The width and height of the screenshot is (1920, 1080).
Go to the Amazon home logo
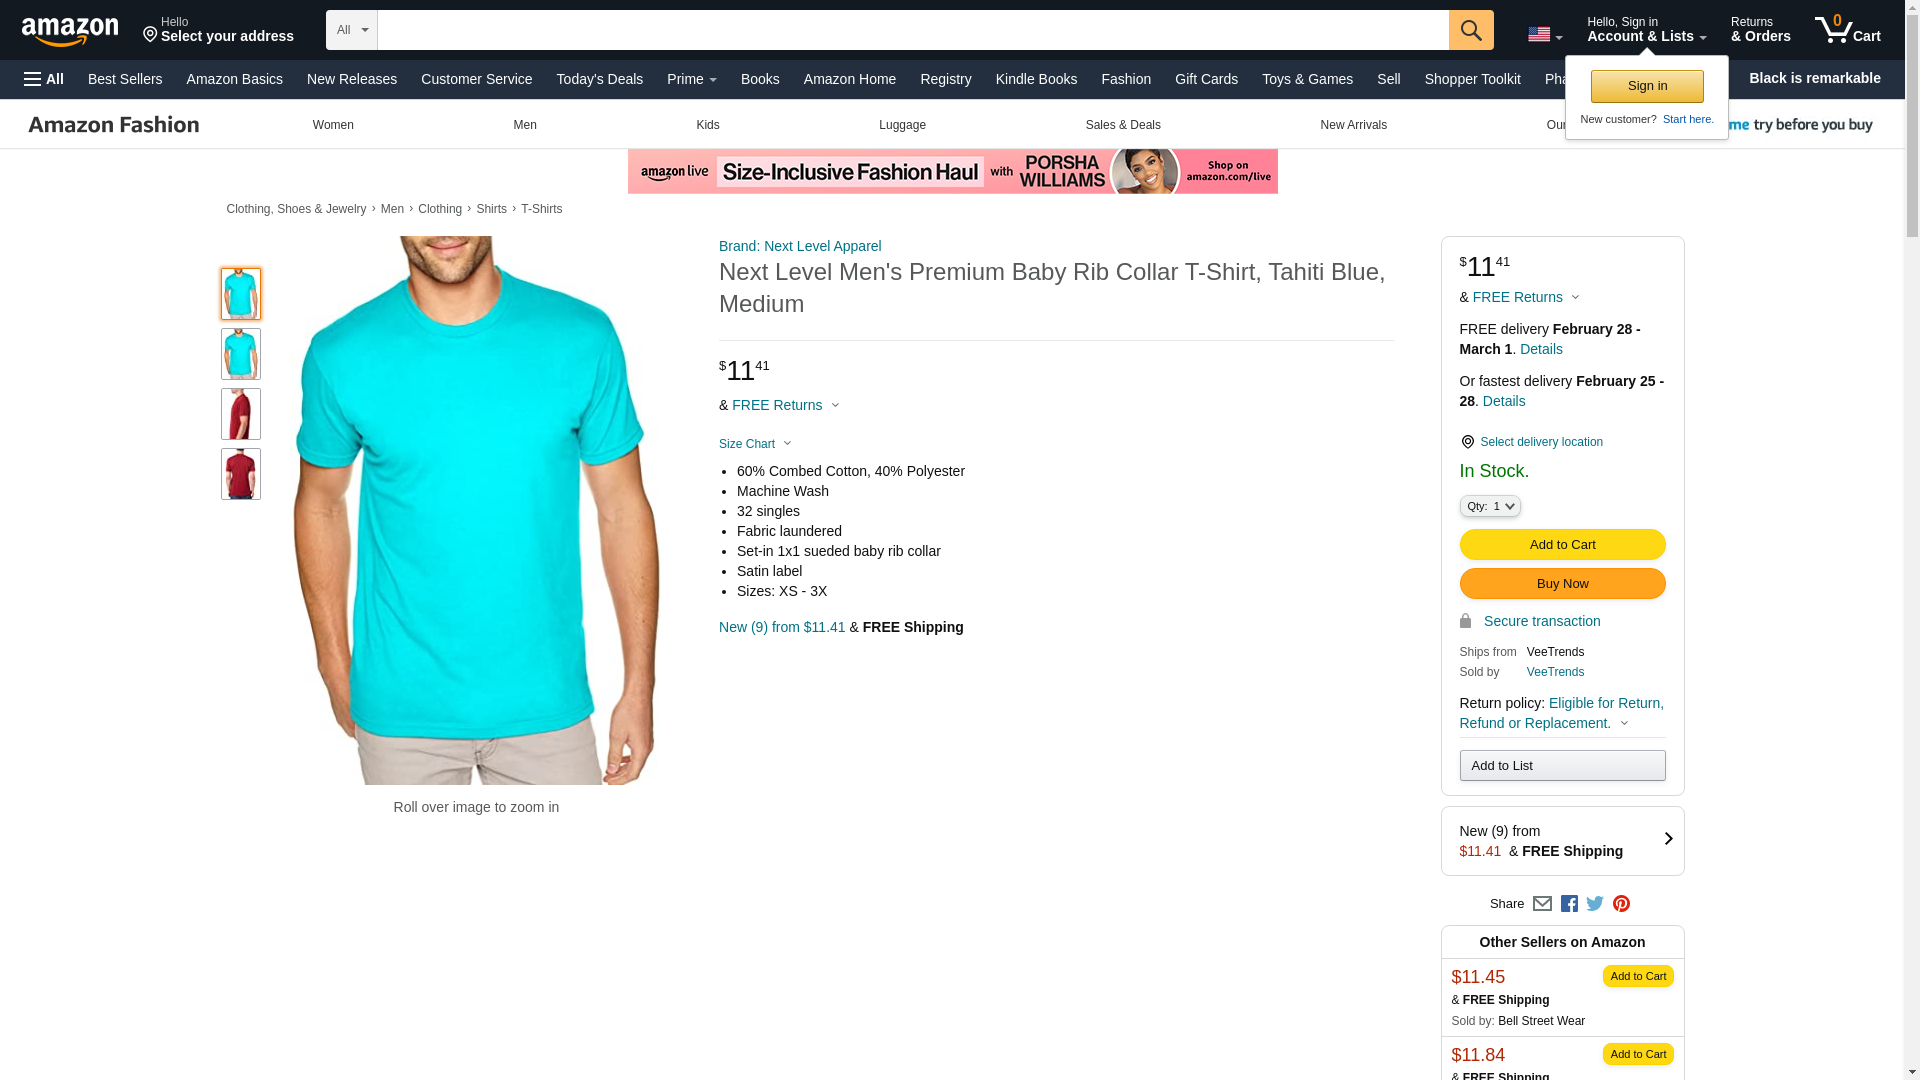pyautogui.click(x=70, y=31)
